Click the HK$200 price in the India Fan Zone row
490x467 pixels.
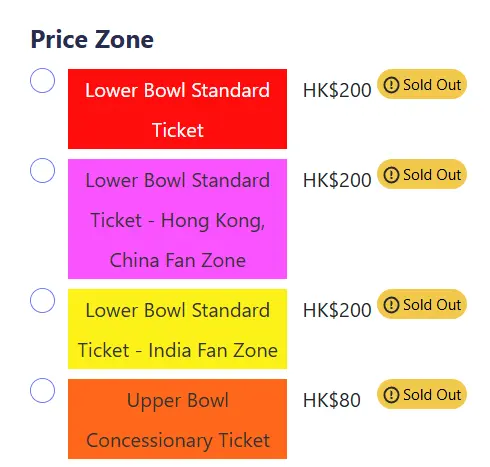click(337, 310)
